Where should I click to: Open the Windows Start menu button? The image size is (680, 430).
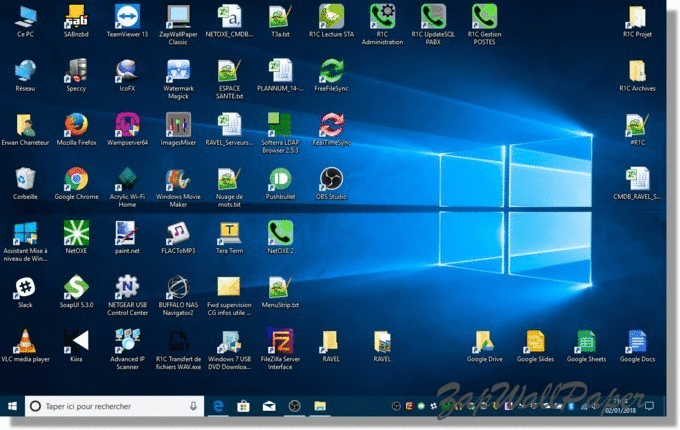click(12, 406)
